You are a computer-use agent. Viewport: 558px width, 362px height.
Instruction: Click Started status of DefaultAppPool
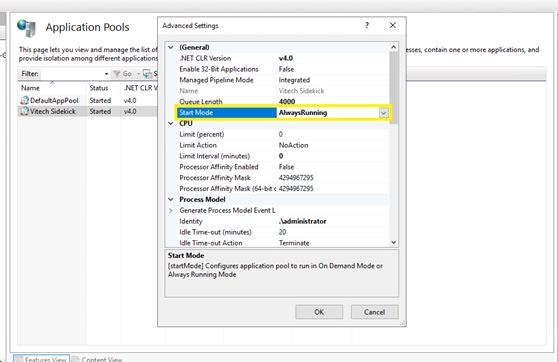100,101
